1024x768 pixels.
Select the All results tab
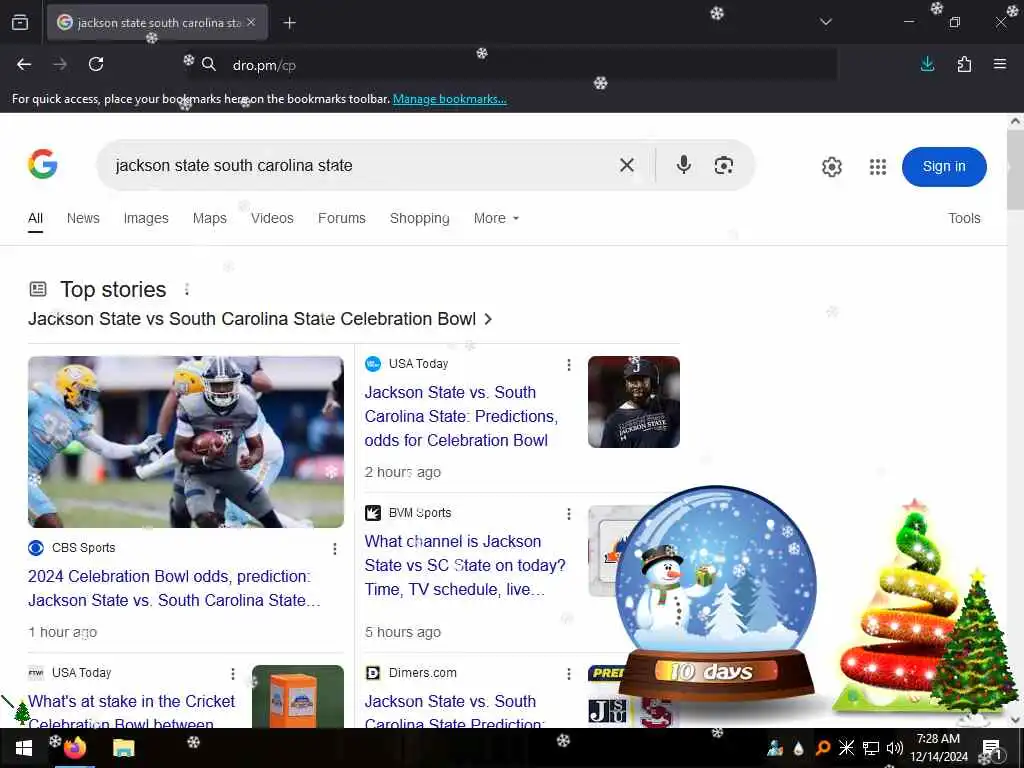coord(36,219)
